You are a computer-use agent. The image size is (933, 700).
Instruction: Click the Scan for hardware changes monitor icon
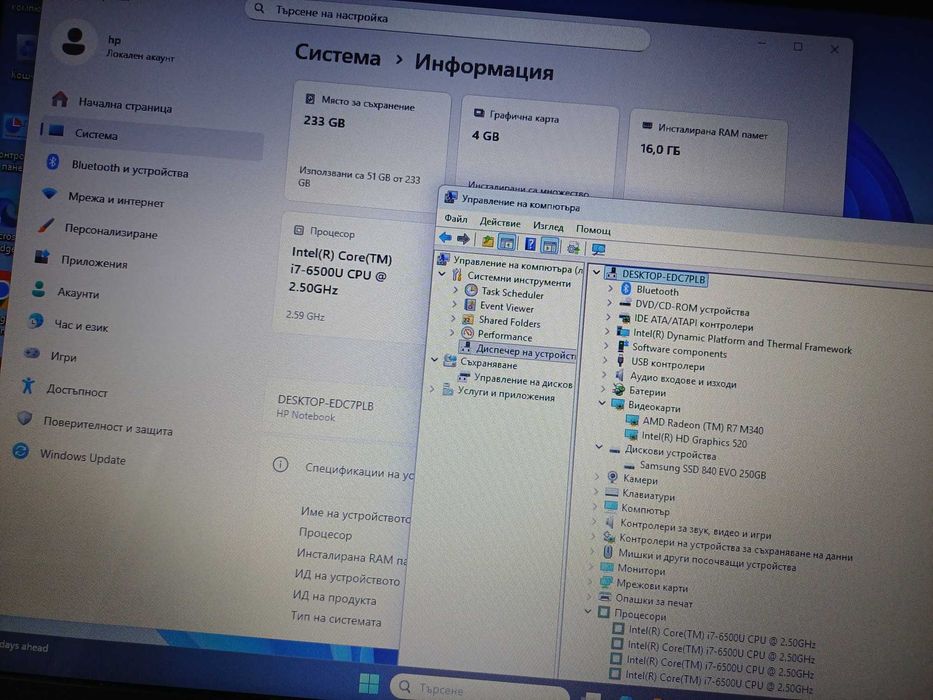coord(598,249)
